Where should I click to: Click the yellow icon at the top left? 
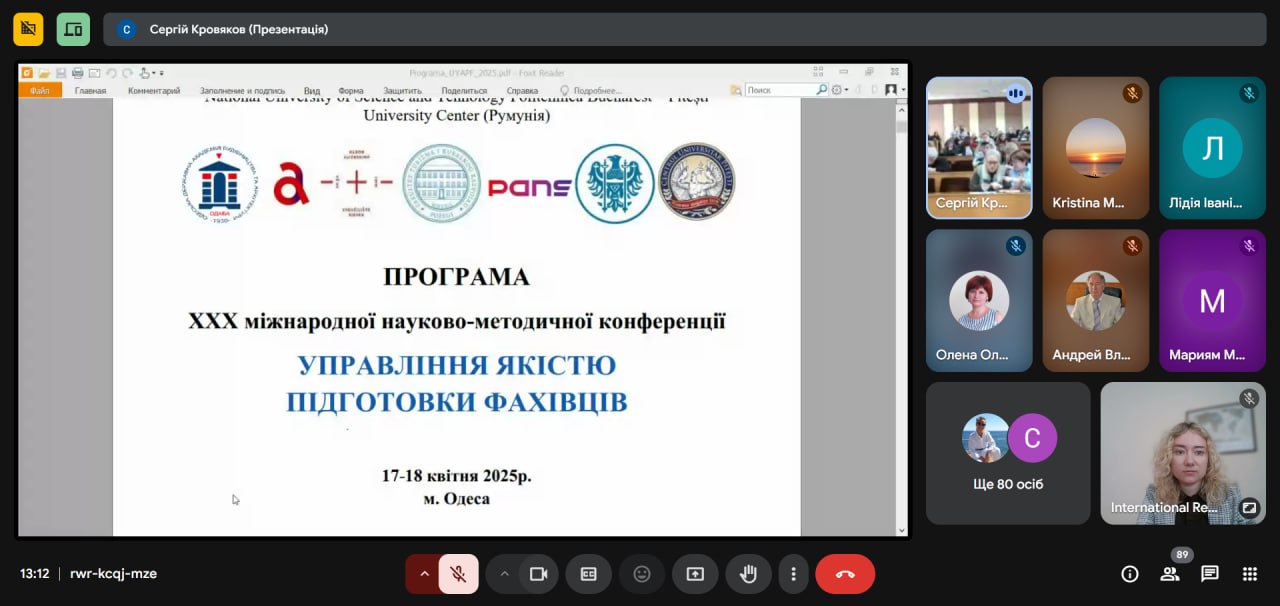pos(28,29)
